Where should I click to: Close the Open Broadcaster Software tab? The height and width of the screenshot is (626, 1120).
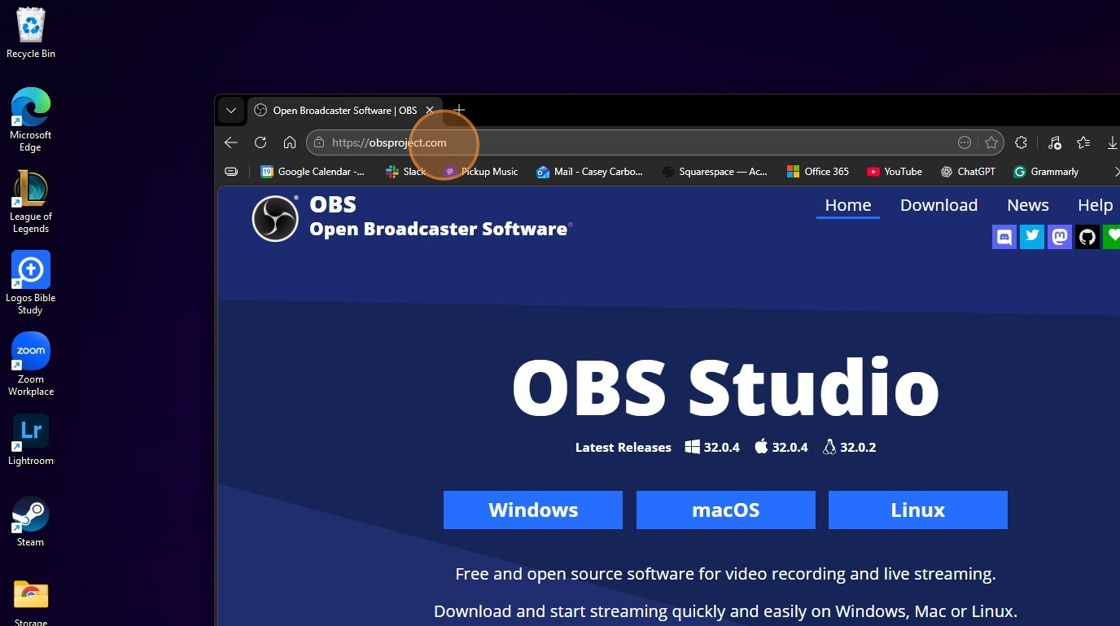(x=429, y=110)
